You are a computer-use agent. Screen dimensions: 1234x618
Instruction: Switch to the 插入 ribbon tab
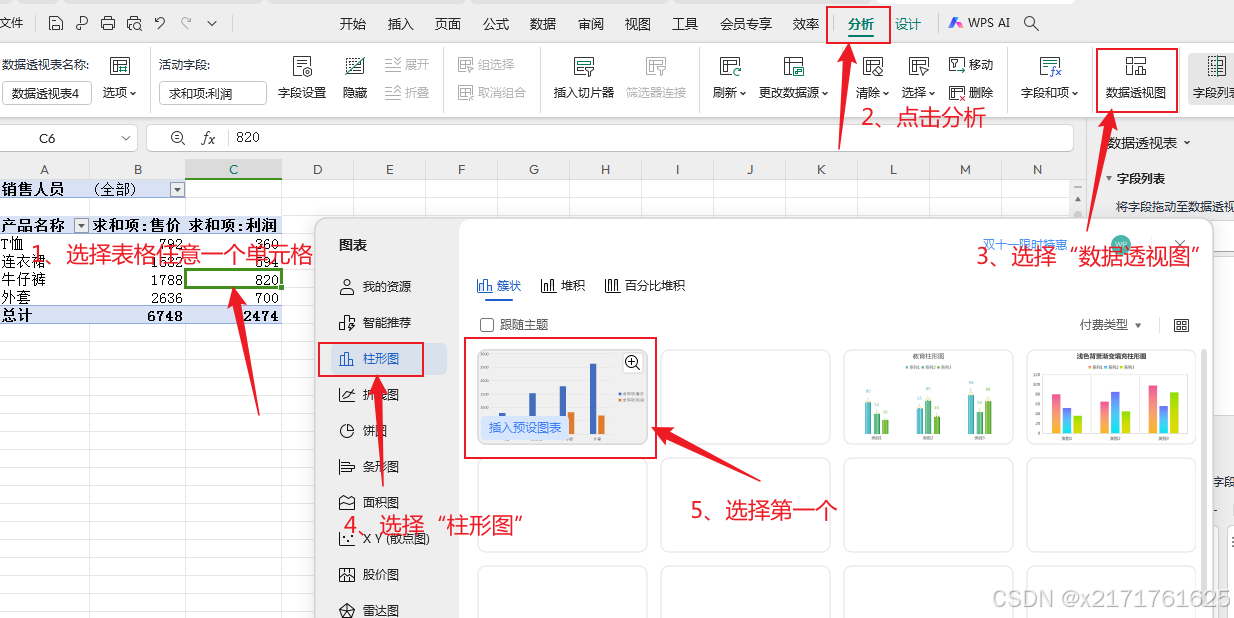(x=401, y=24)
